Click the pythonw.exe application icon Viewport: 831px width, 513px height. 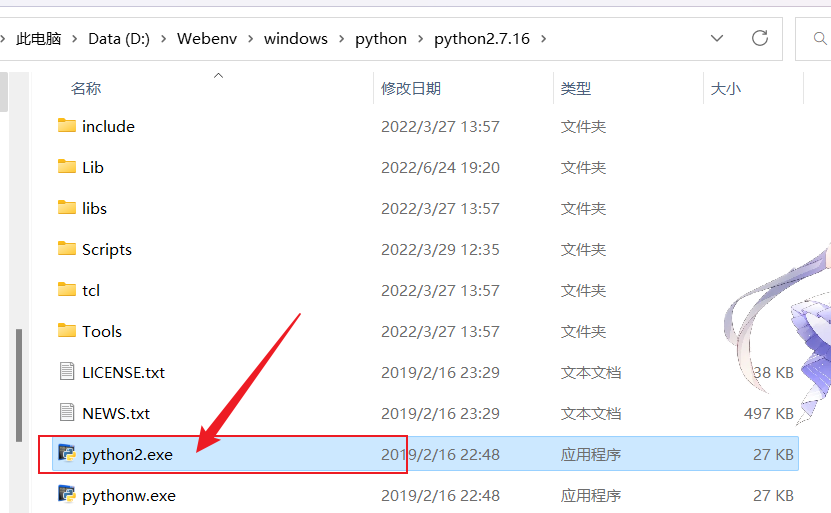(67, 494)
